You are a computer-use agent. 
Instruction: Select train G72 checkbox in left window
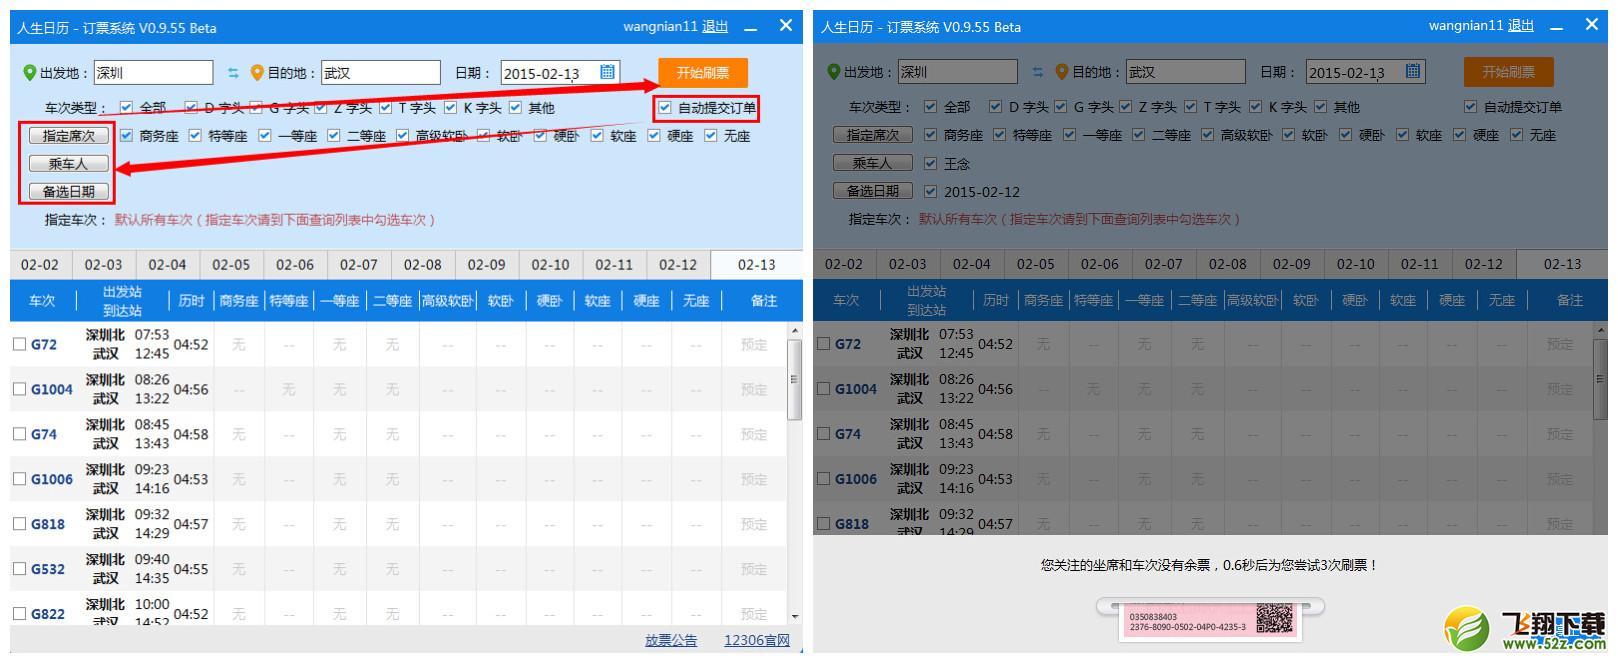click(19, 344)
